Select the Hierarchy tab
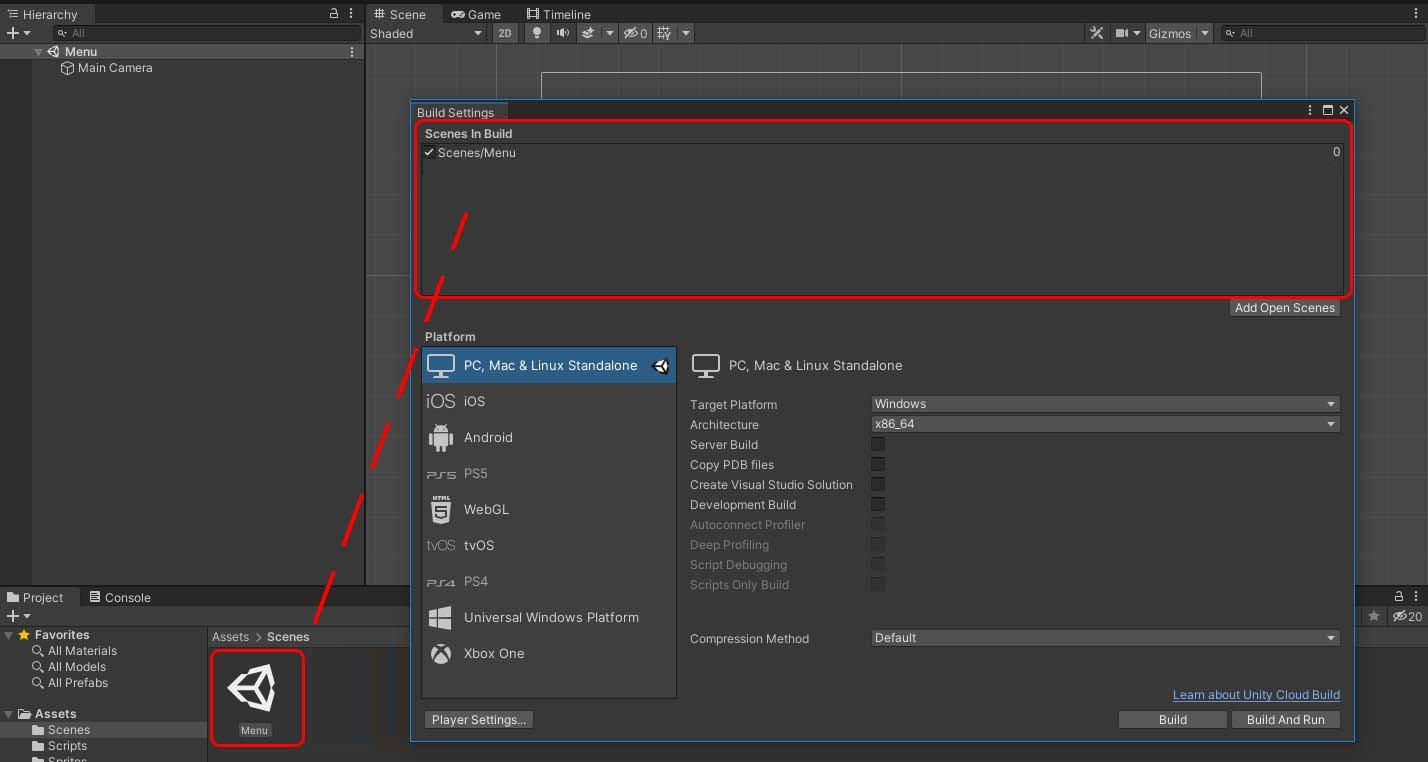 tap(42, 14)
